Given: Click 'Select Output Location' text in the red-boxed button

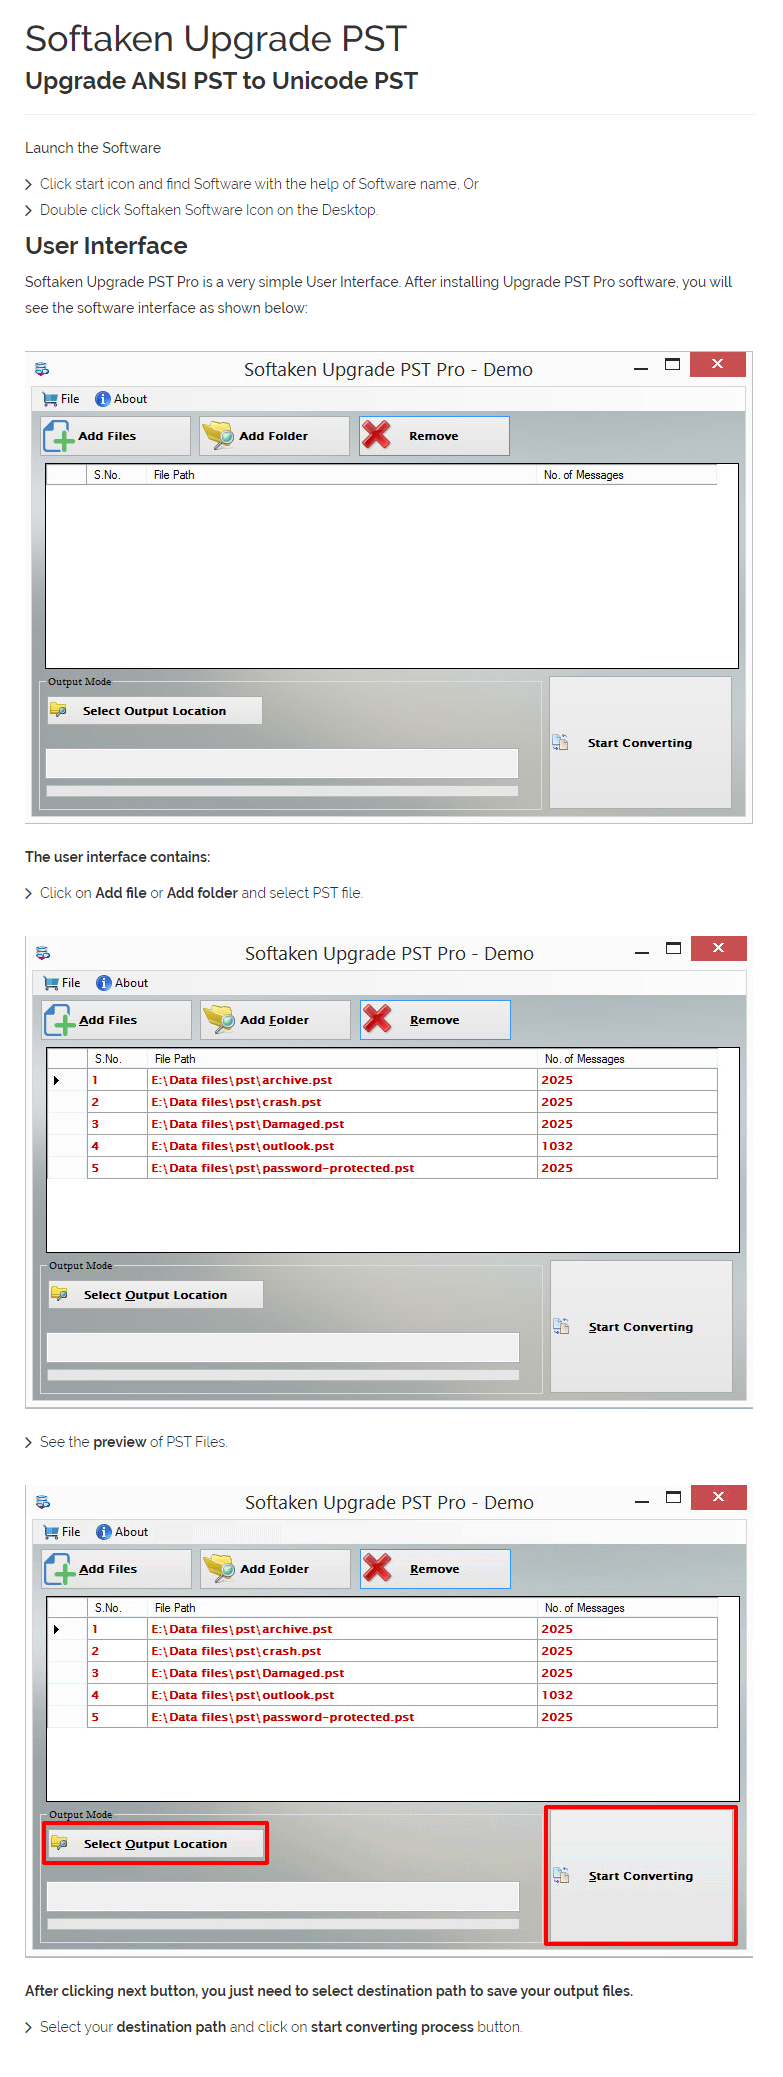Looking at the screenshot, I should [155, 1844].
